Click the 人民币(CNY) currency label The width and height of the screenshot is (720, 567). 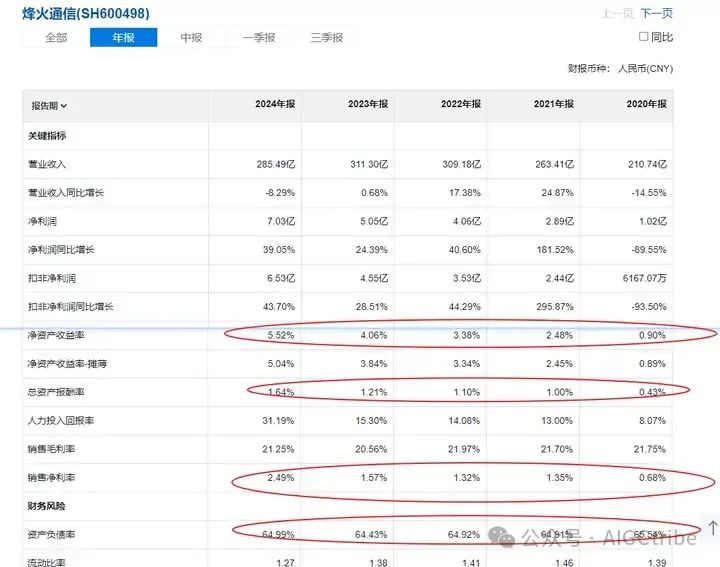645,68
